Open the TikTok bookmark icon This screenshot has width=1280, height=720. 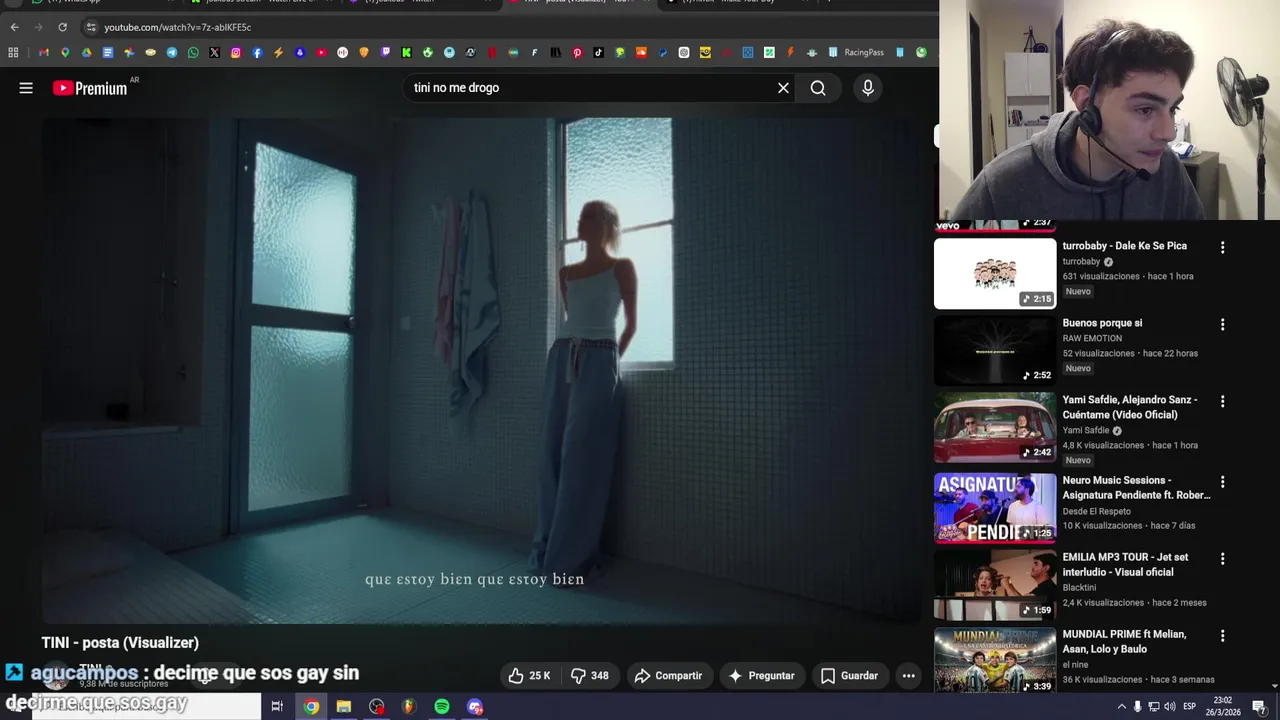pyautogui.click(x=598, y=52)
